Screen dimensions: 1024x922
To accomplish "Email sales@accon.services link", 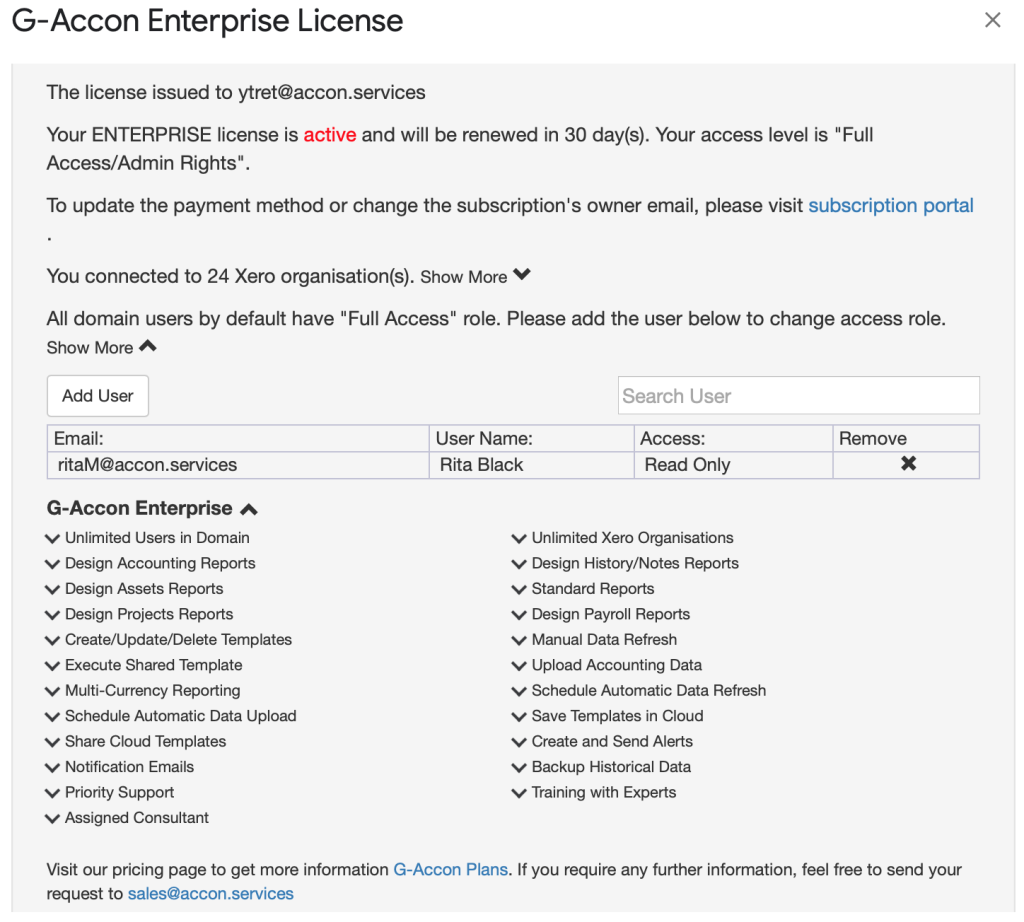I will (210, 894).
